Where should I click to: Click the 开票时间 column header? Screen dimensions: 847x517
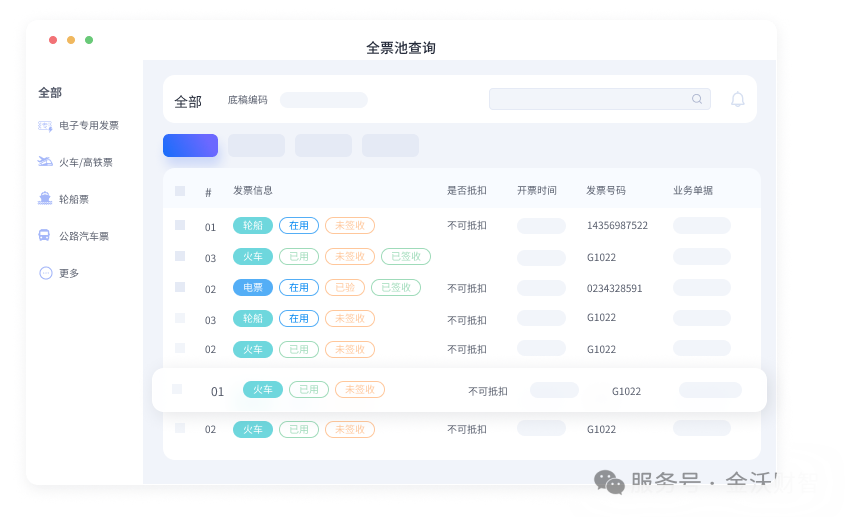[x=536, y=190]
